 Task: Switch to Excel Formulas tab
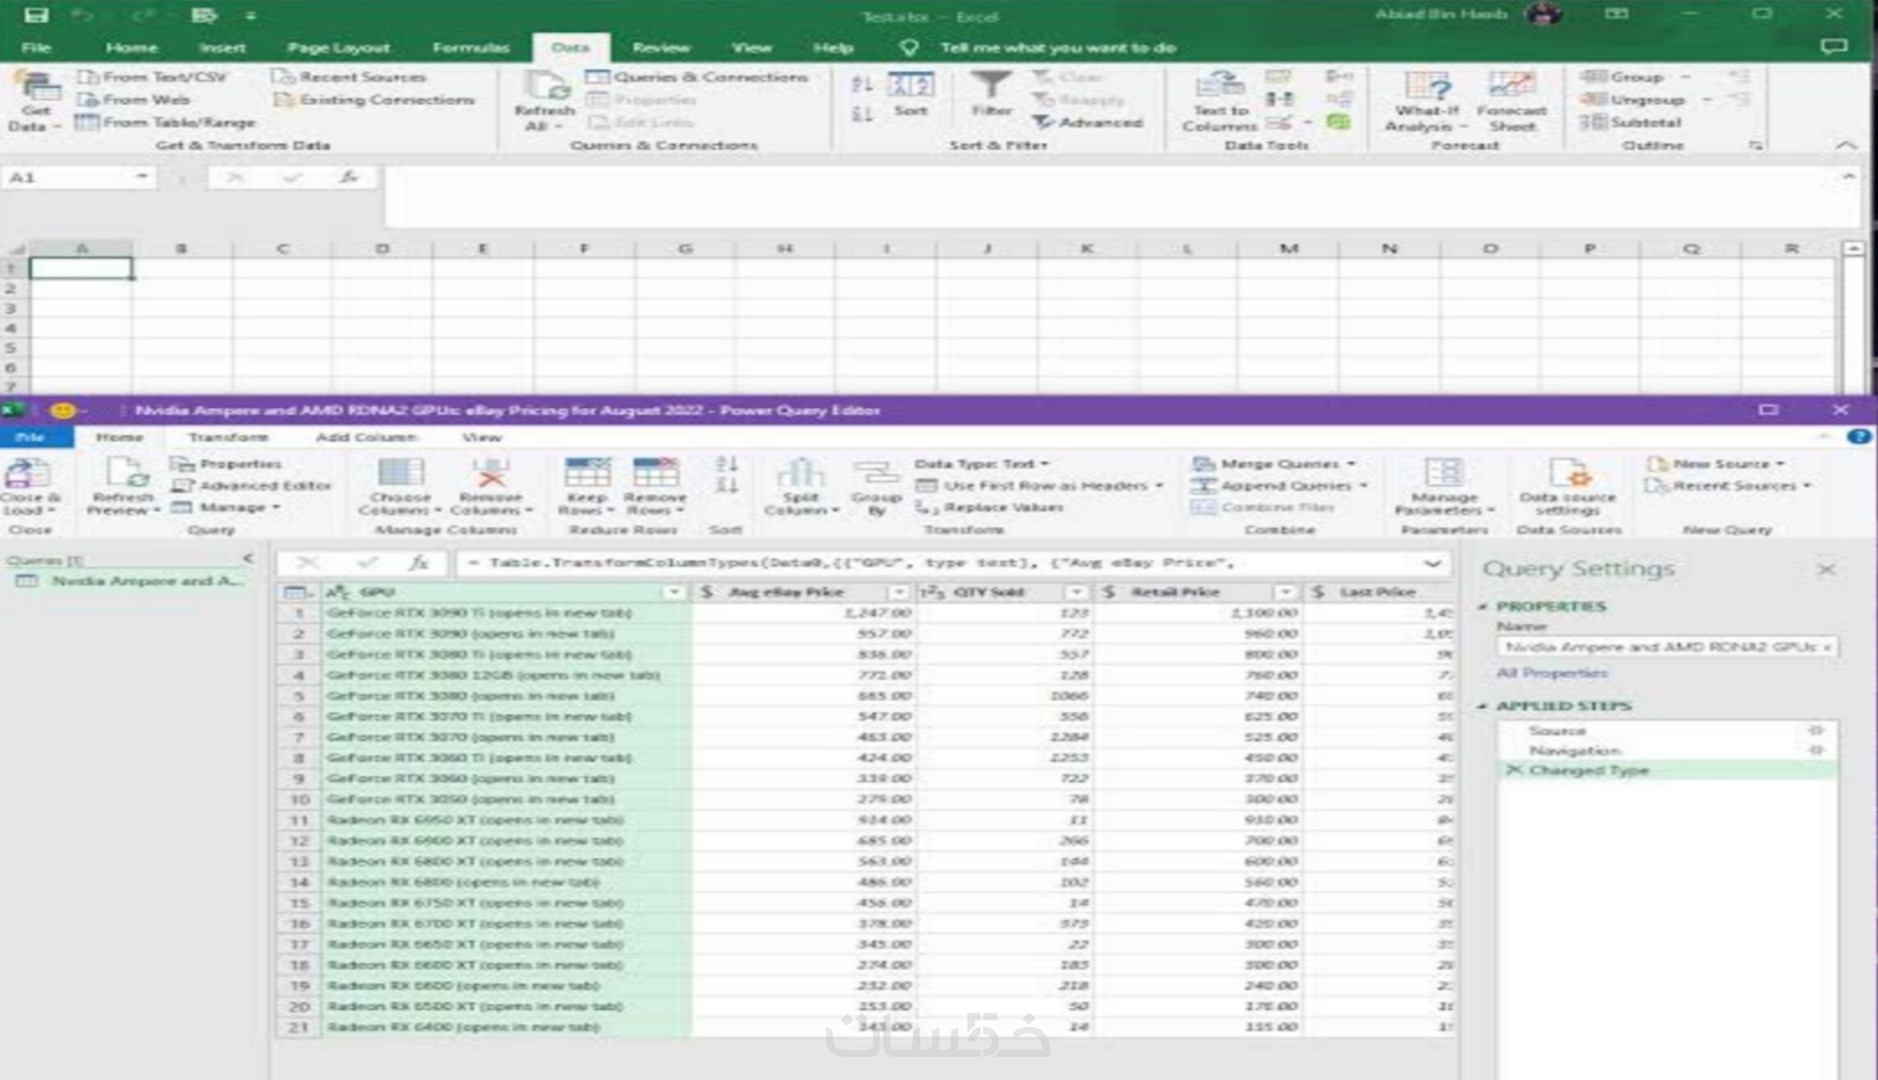[470, 47]
